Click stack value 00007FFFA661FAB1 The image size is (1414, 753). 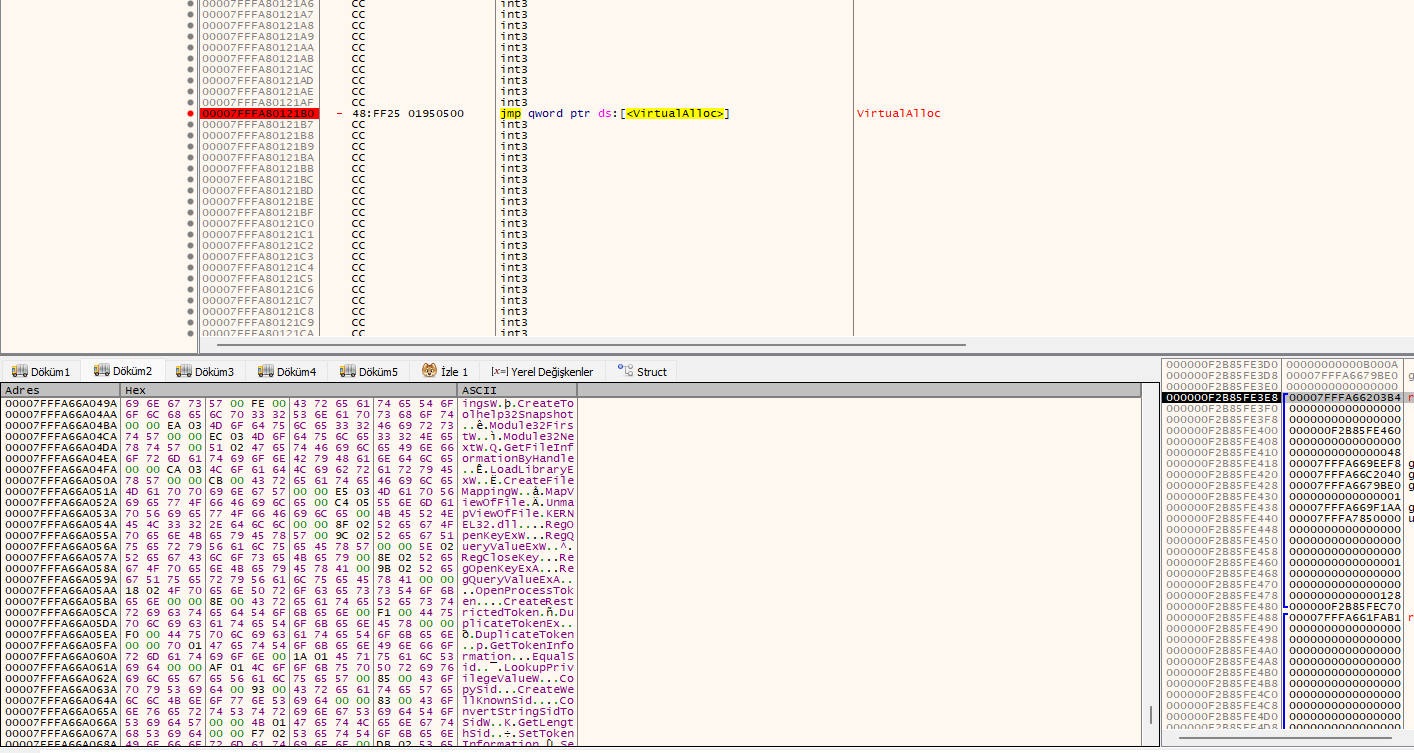(x=1344, y=618)
